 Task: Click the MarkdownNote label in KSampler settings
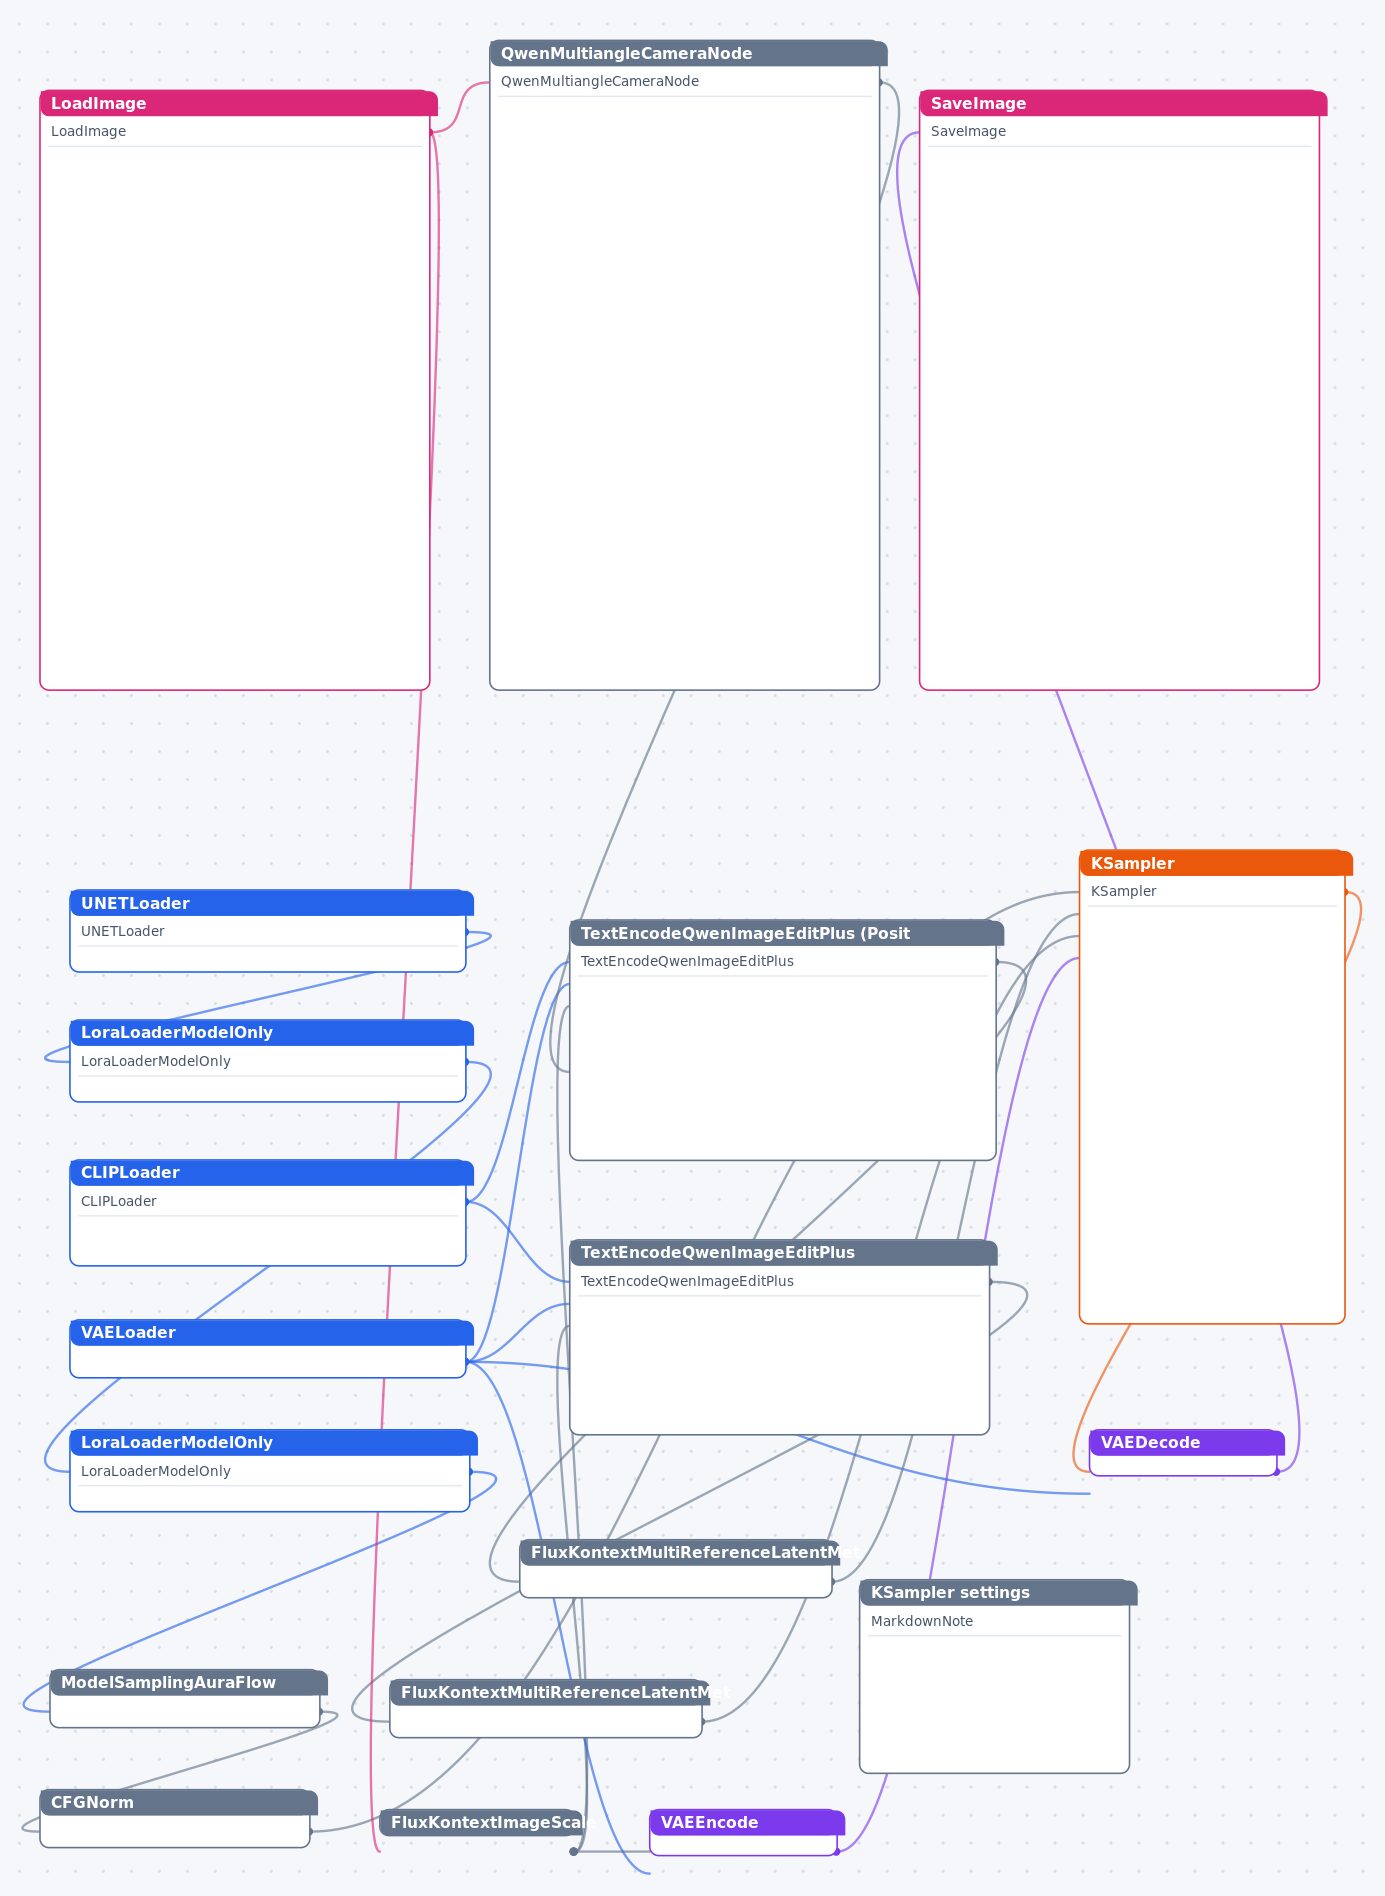coord(922,1621)
